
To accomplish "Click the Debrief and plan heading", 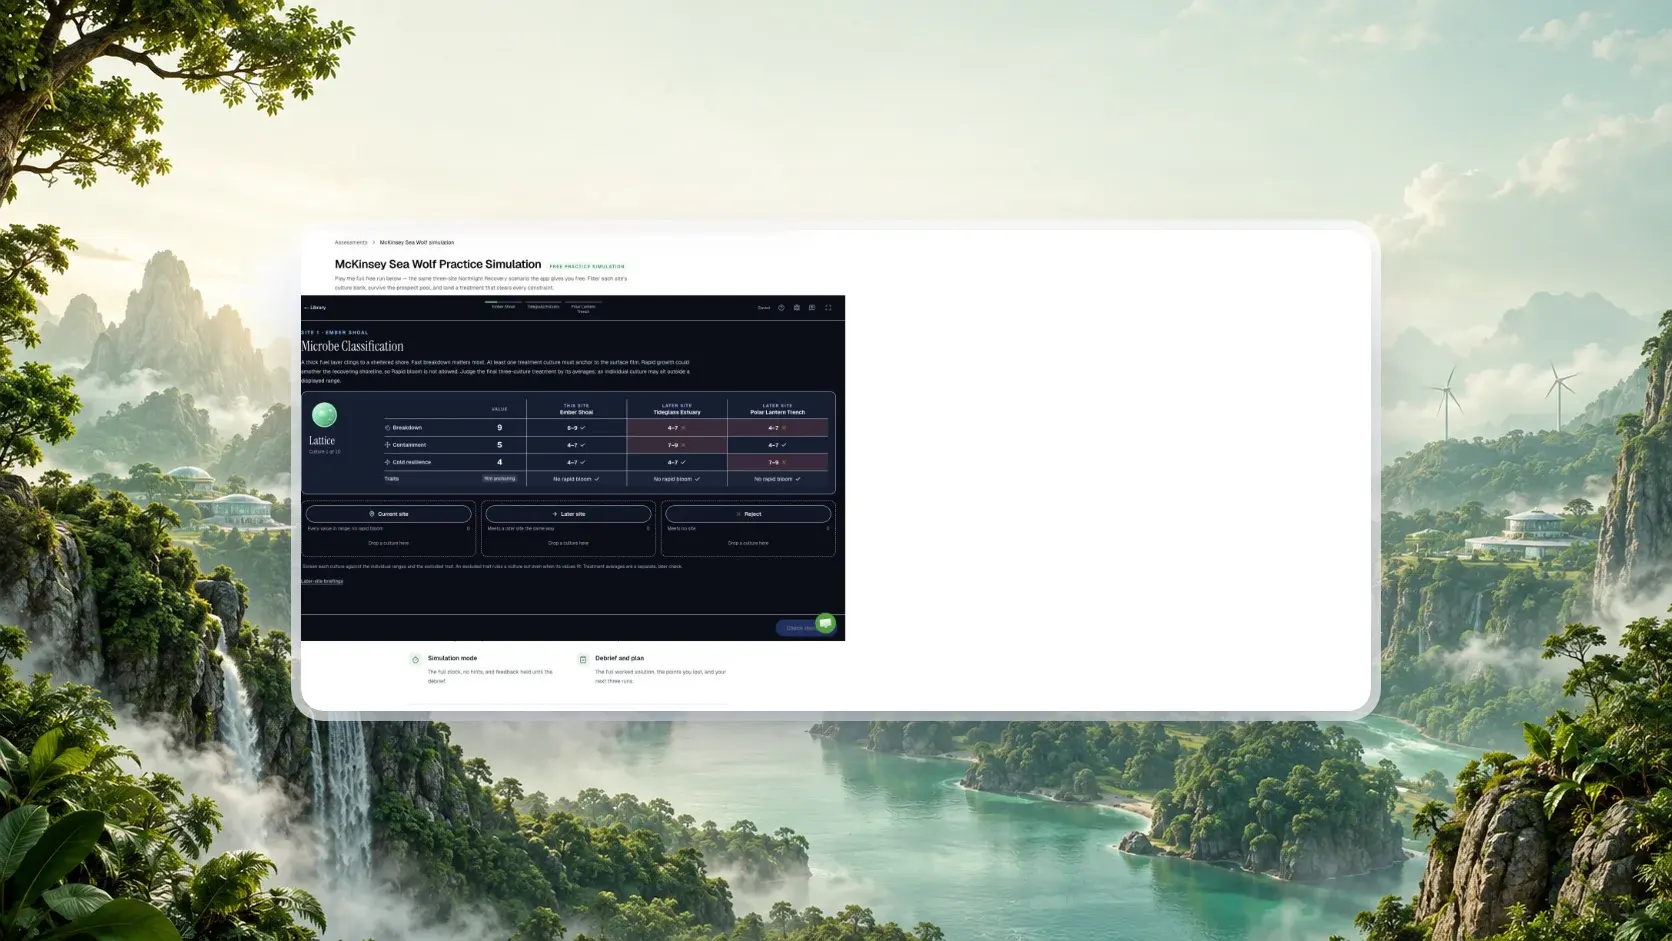I will tap(619, 658).
